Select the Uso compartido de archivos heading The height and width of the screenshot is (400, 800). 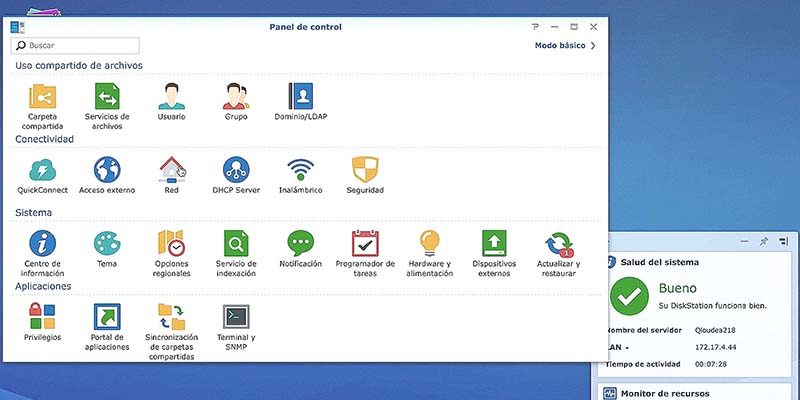79,65
